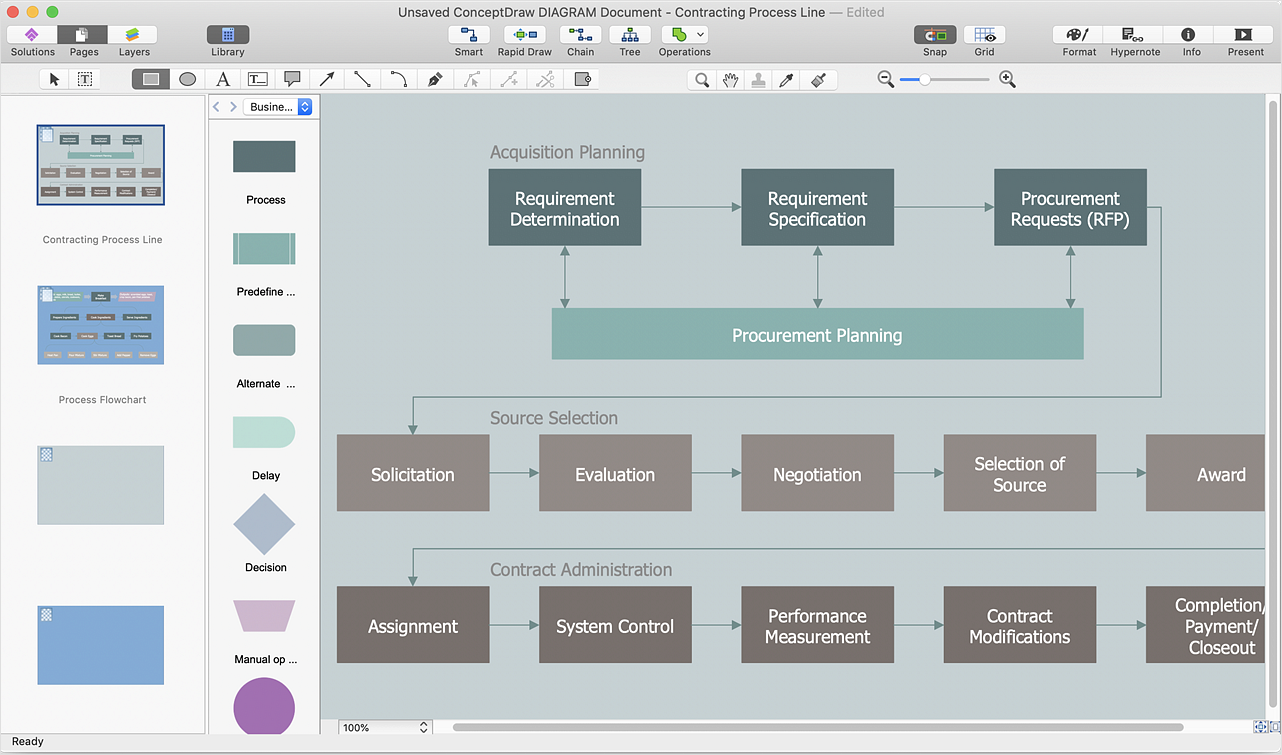Activate the Hand pan tool
The width and height of the screenshot is (1282, 755).
[731, 80]
